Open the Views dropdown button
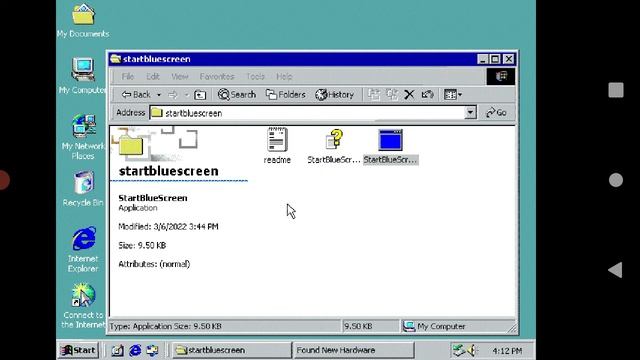 [453, 95]
